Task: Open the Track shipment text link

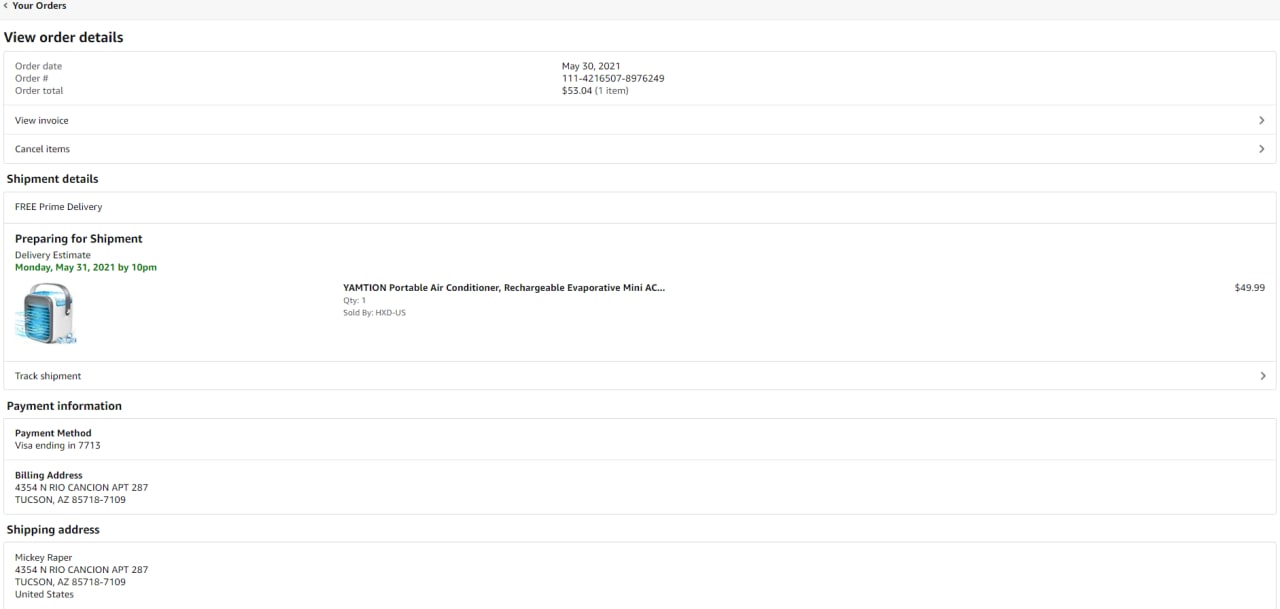Action: [48, 376]
